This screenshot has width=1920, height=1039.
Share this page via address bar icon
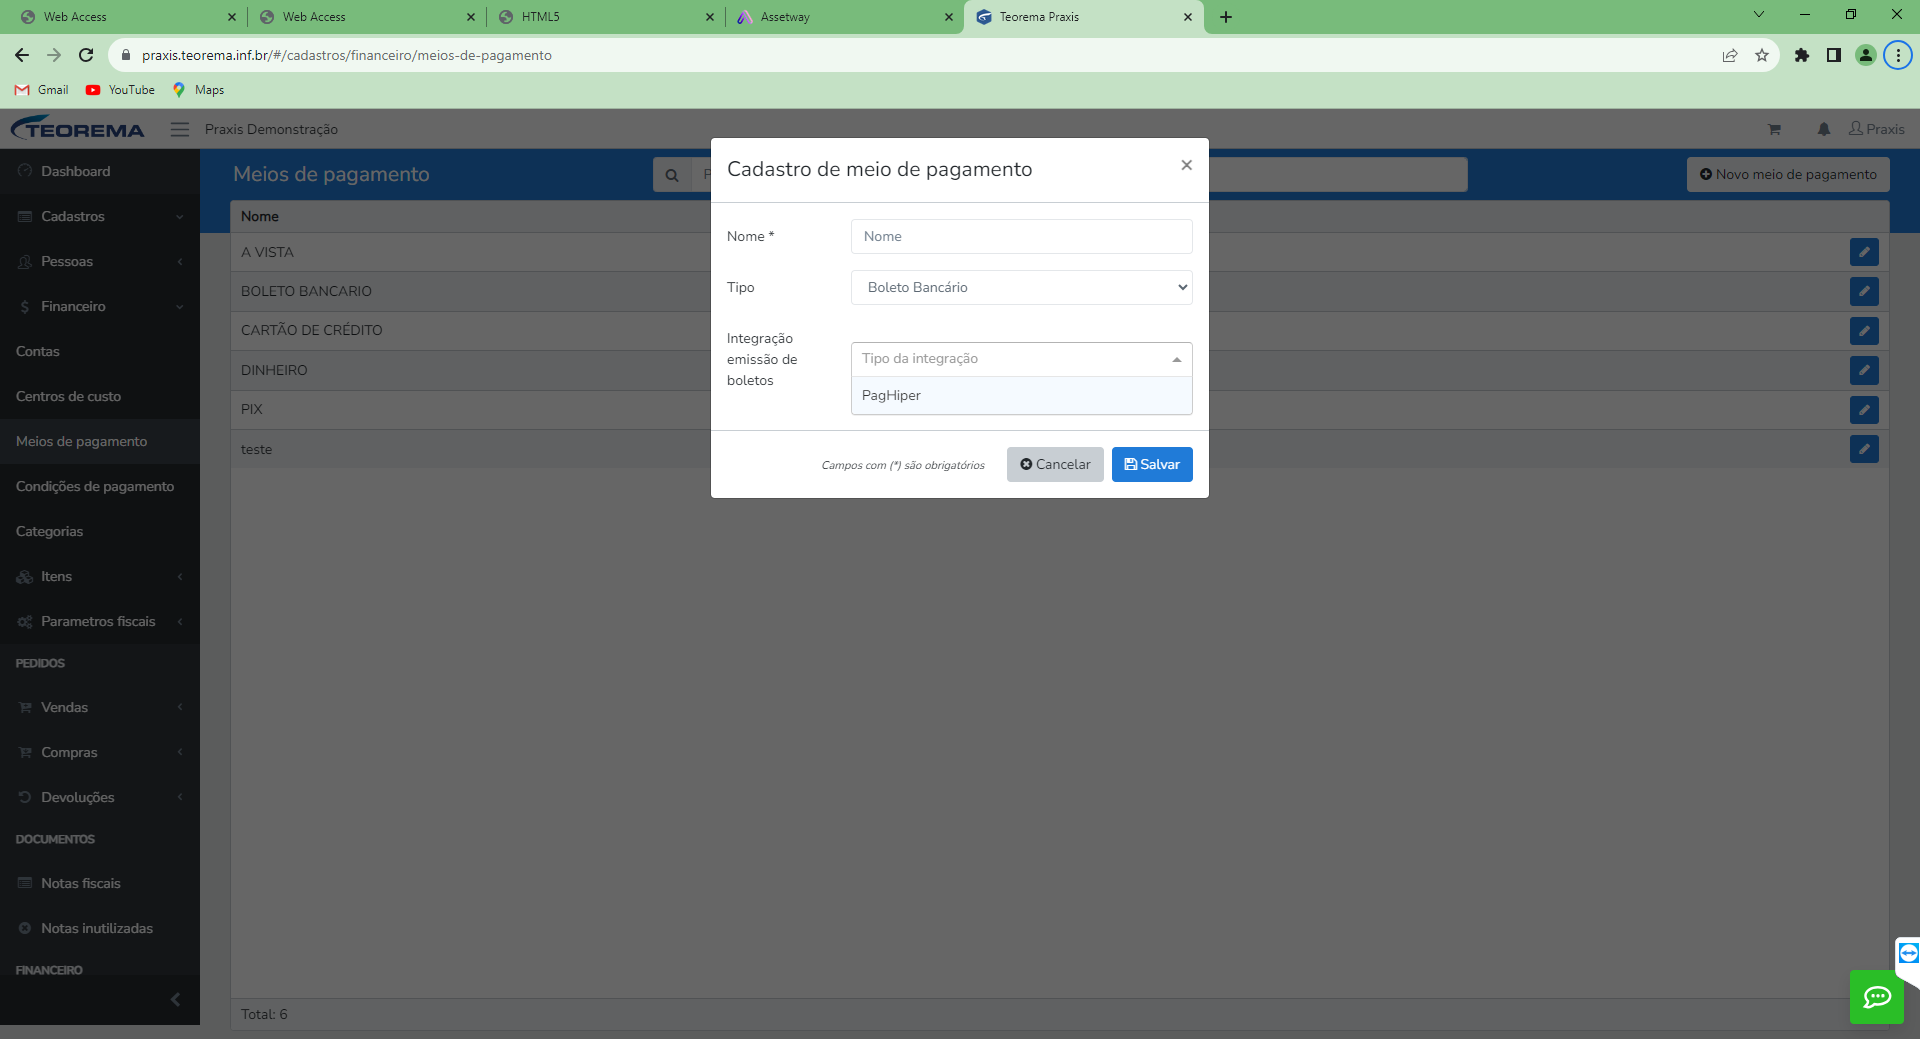[x=1730, y=55]
